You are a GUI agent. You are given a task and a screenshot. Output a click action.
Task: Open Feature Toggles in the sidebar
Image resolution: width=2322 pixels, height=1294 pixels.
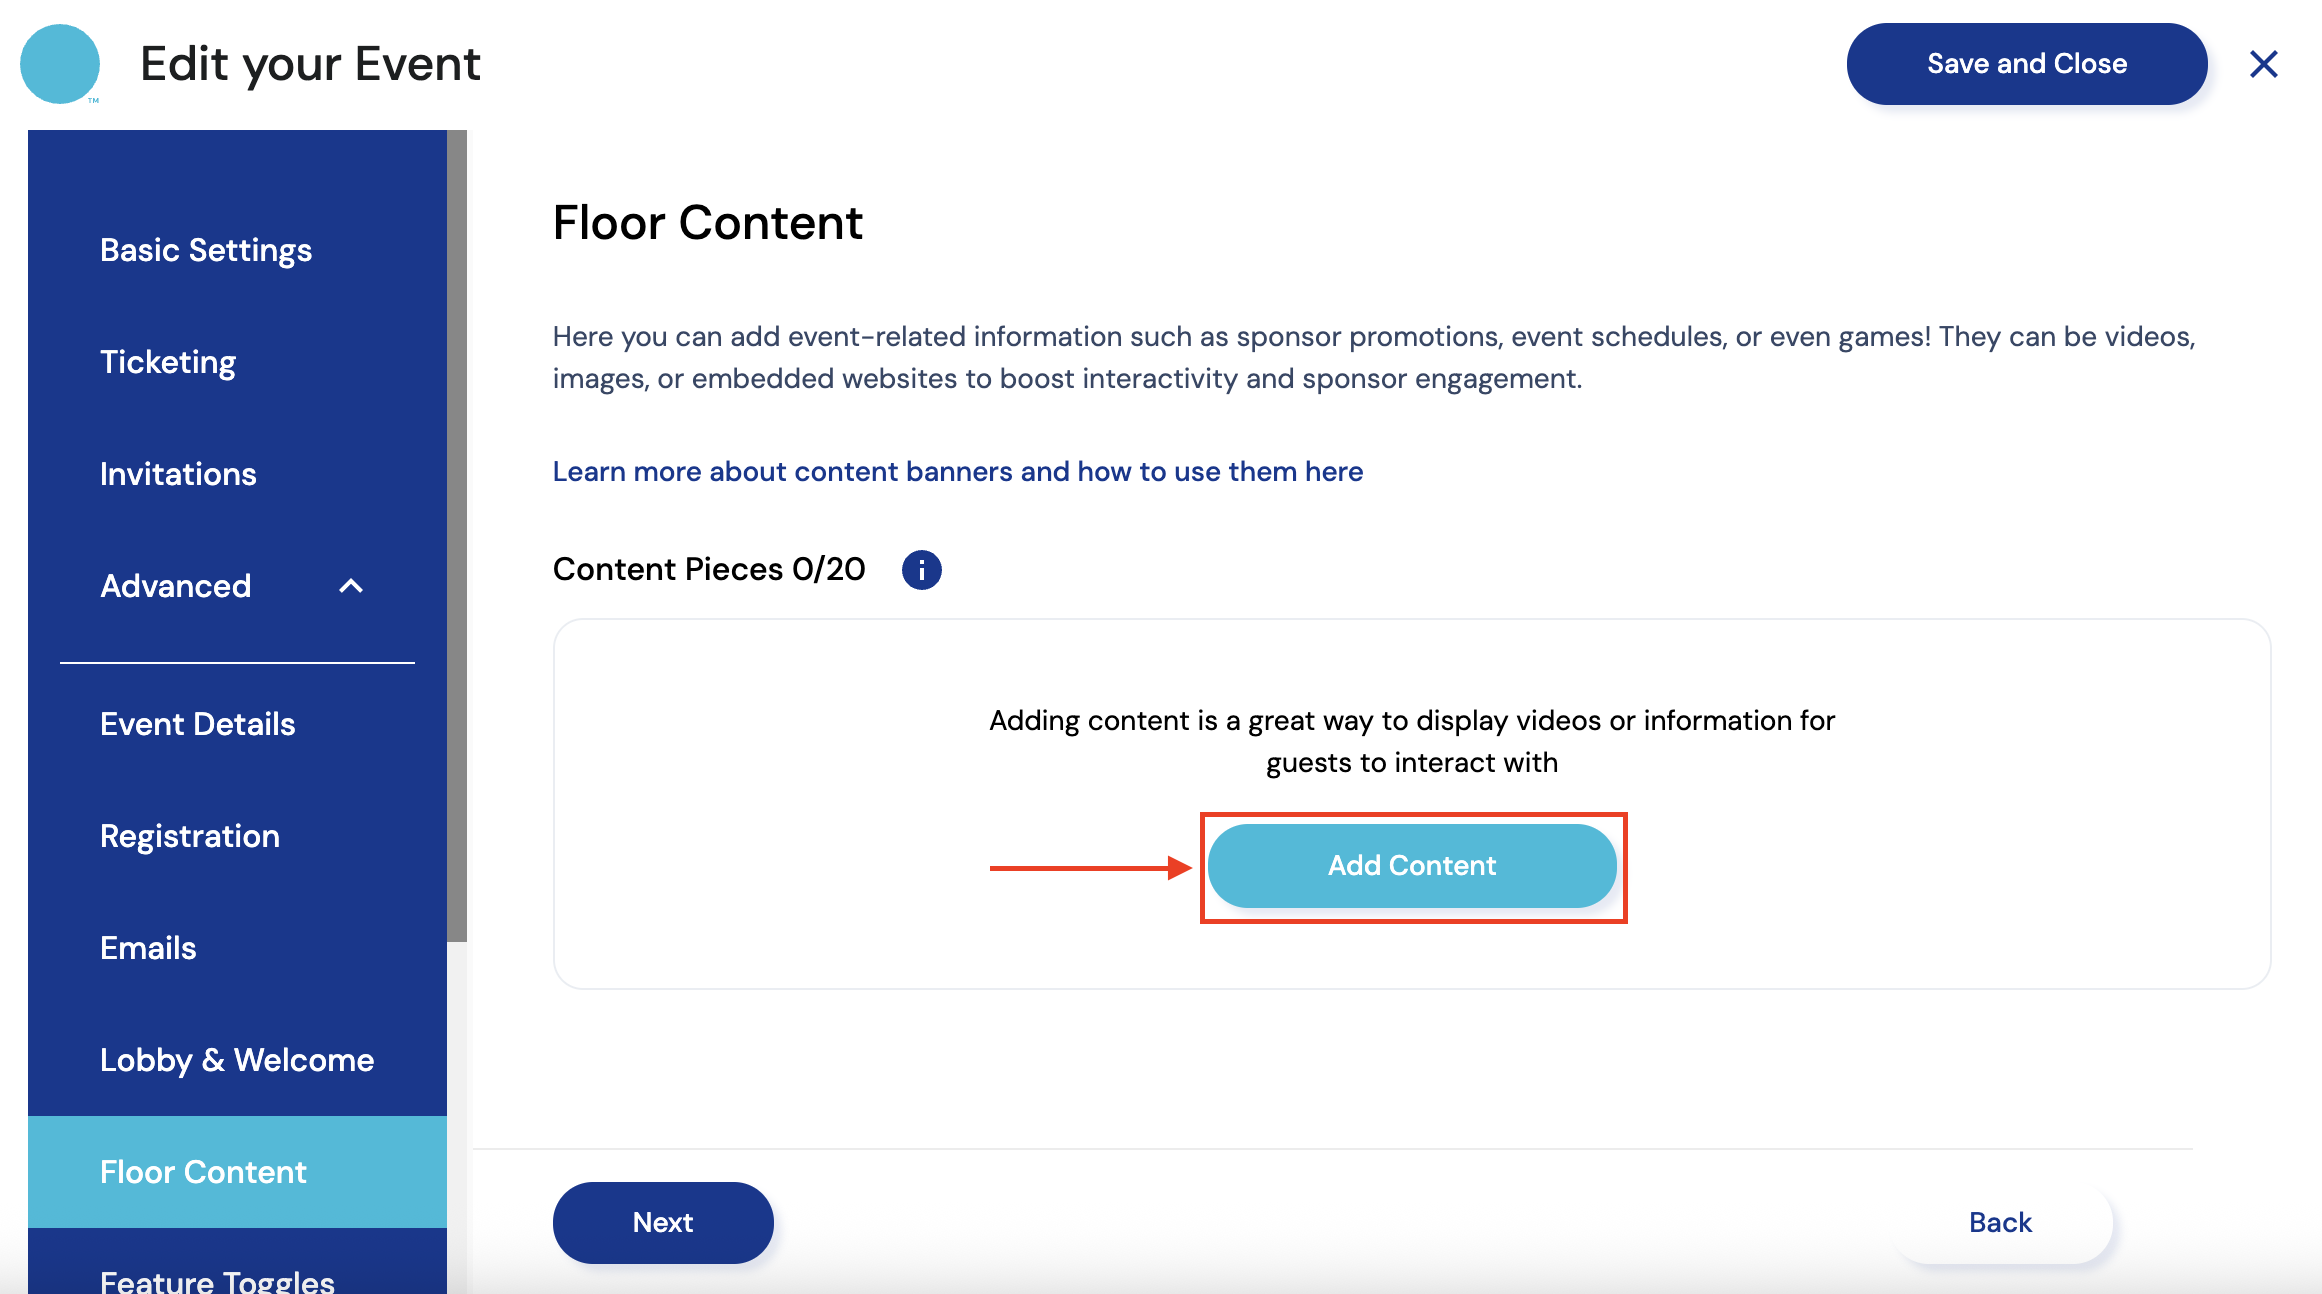pos(217,1280)
